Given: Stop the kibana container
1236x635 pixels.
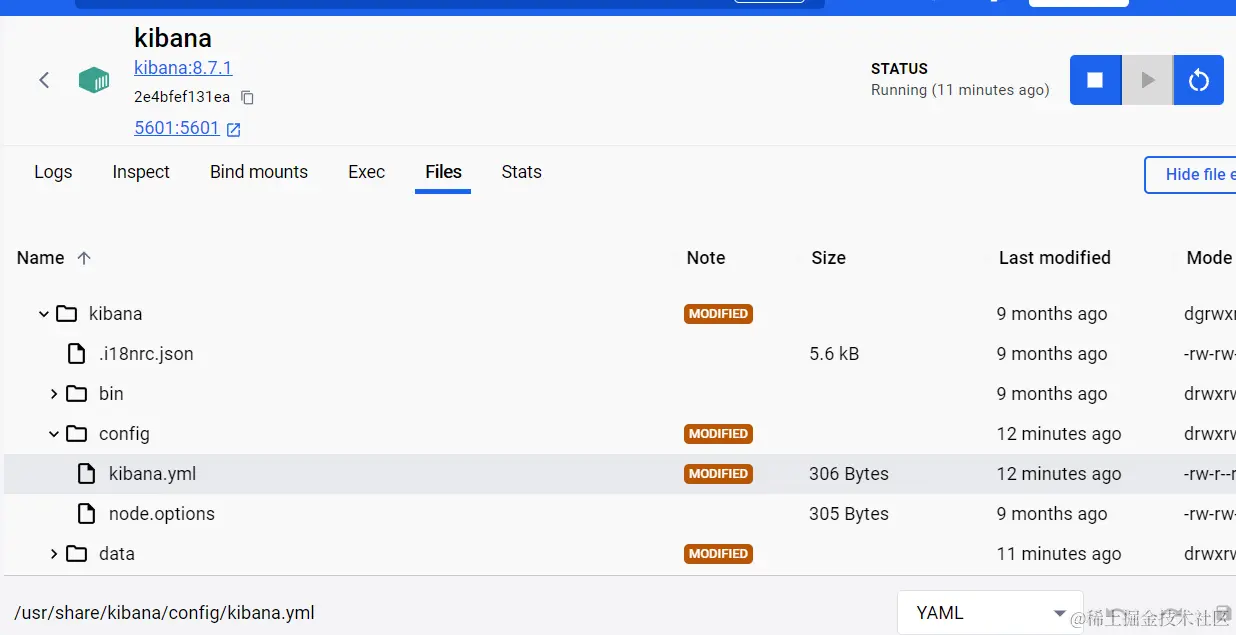Looking at the screenshot, I should tap(1095, 80).
